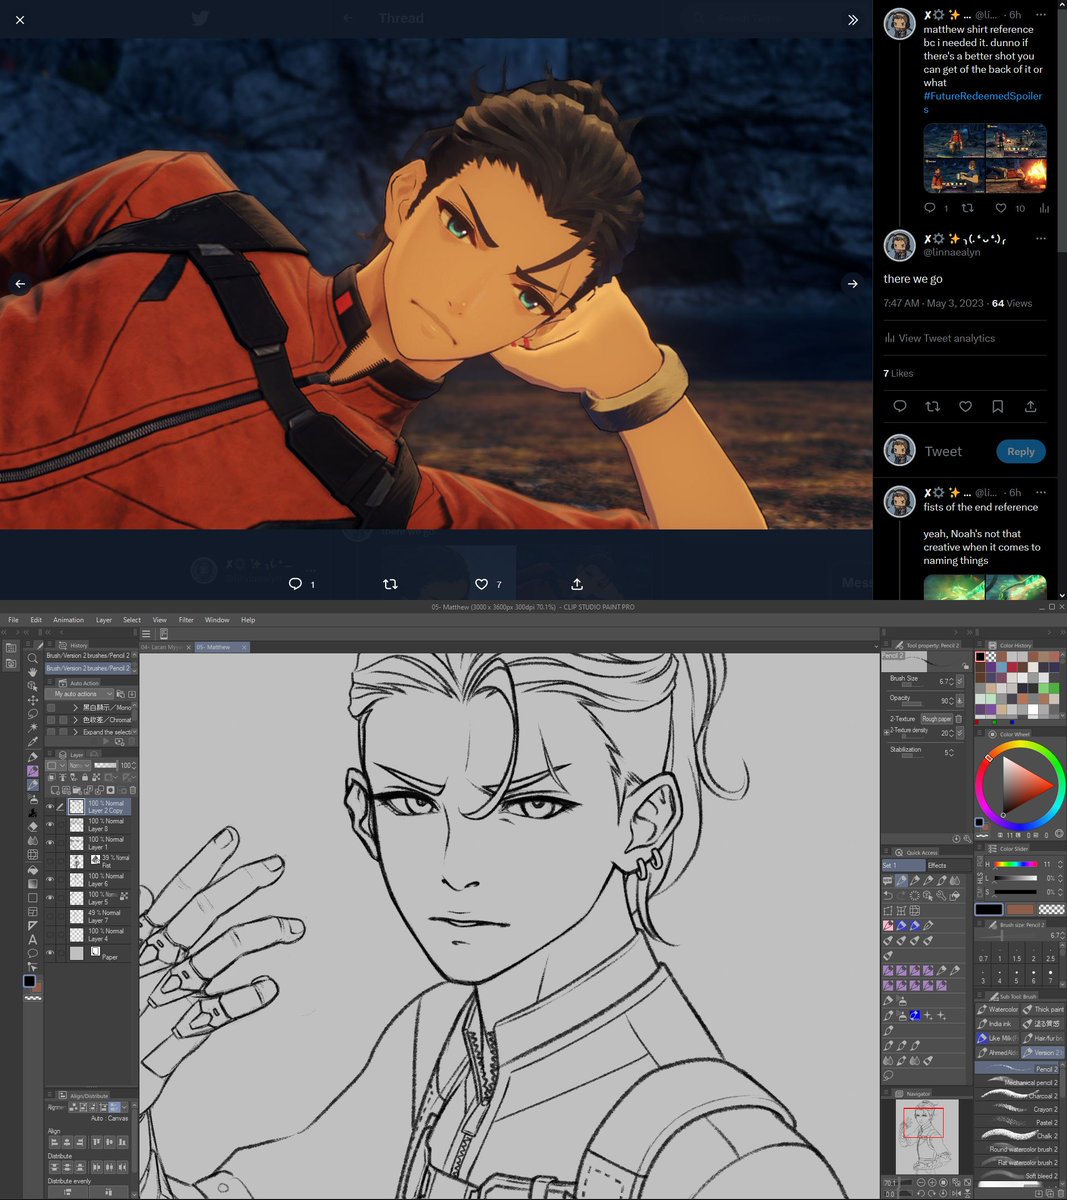The image size is (1067, 1200).
Task: Expand the Mono auto action entry
Action: 75,707
